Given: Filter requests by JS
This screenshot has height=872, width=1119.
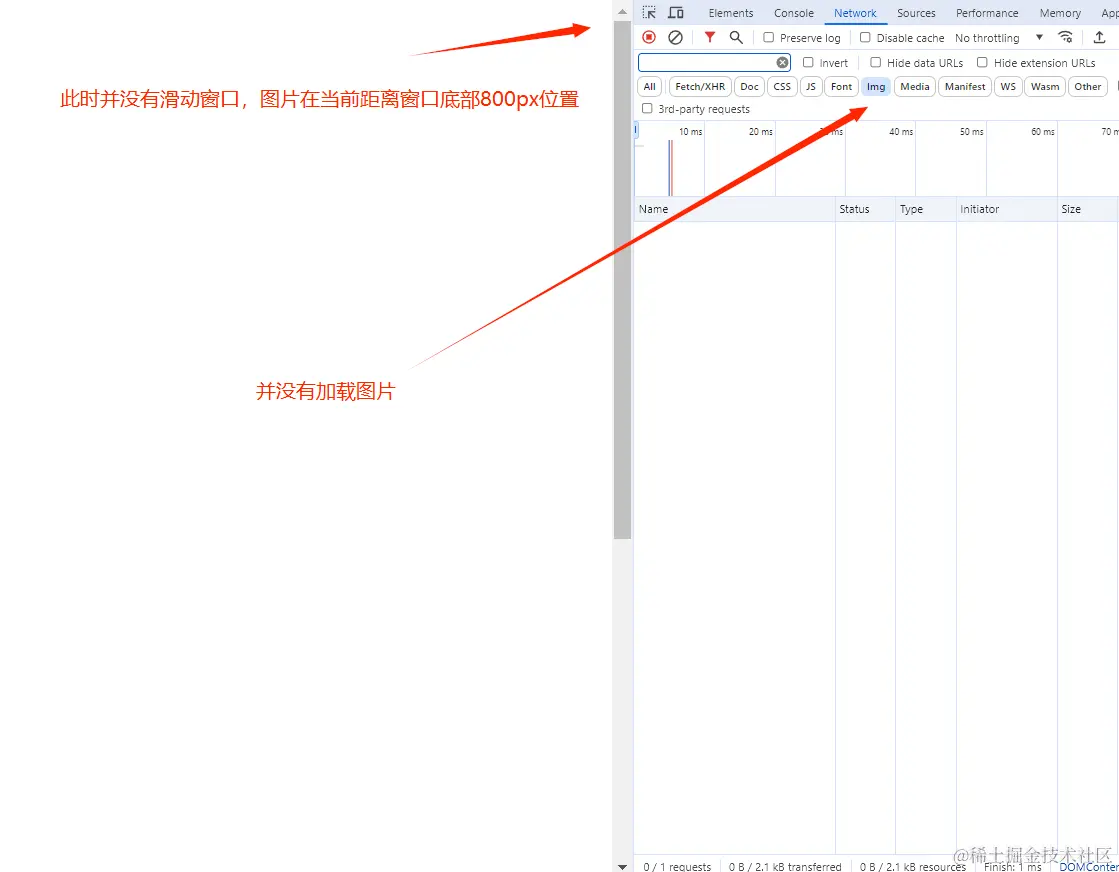Looking at the screenshot, I should pos(811,86).
